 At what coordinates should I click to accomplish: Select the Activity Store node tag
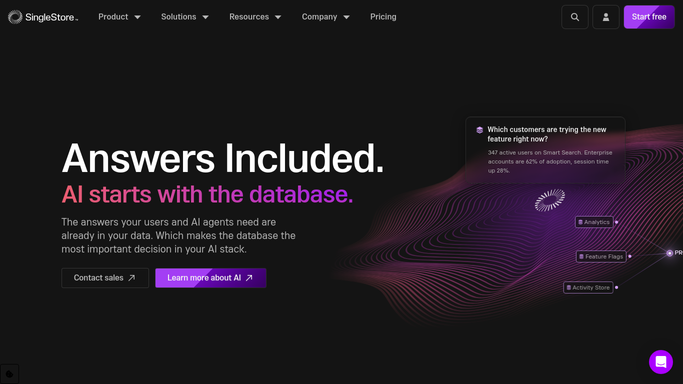588,287
